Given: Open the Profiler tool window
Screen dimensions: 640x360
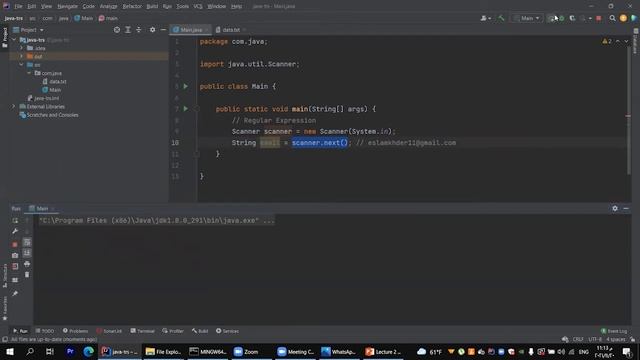Looking at the screenshot, I should tap(173, 331).
